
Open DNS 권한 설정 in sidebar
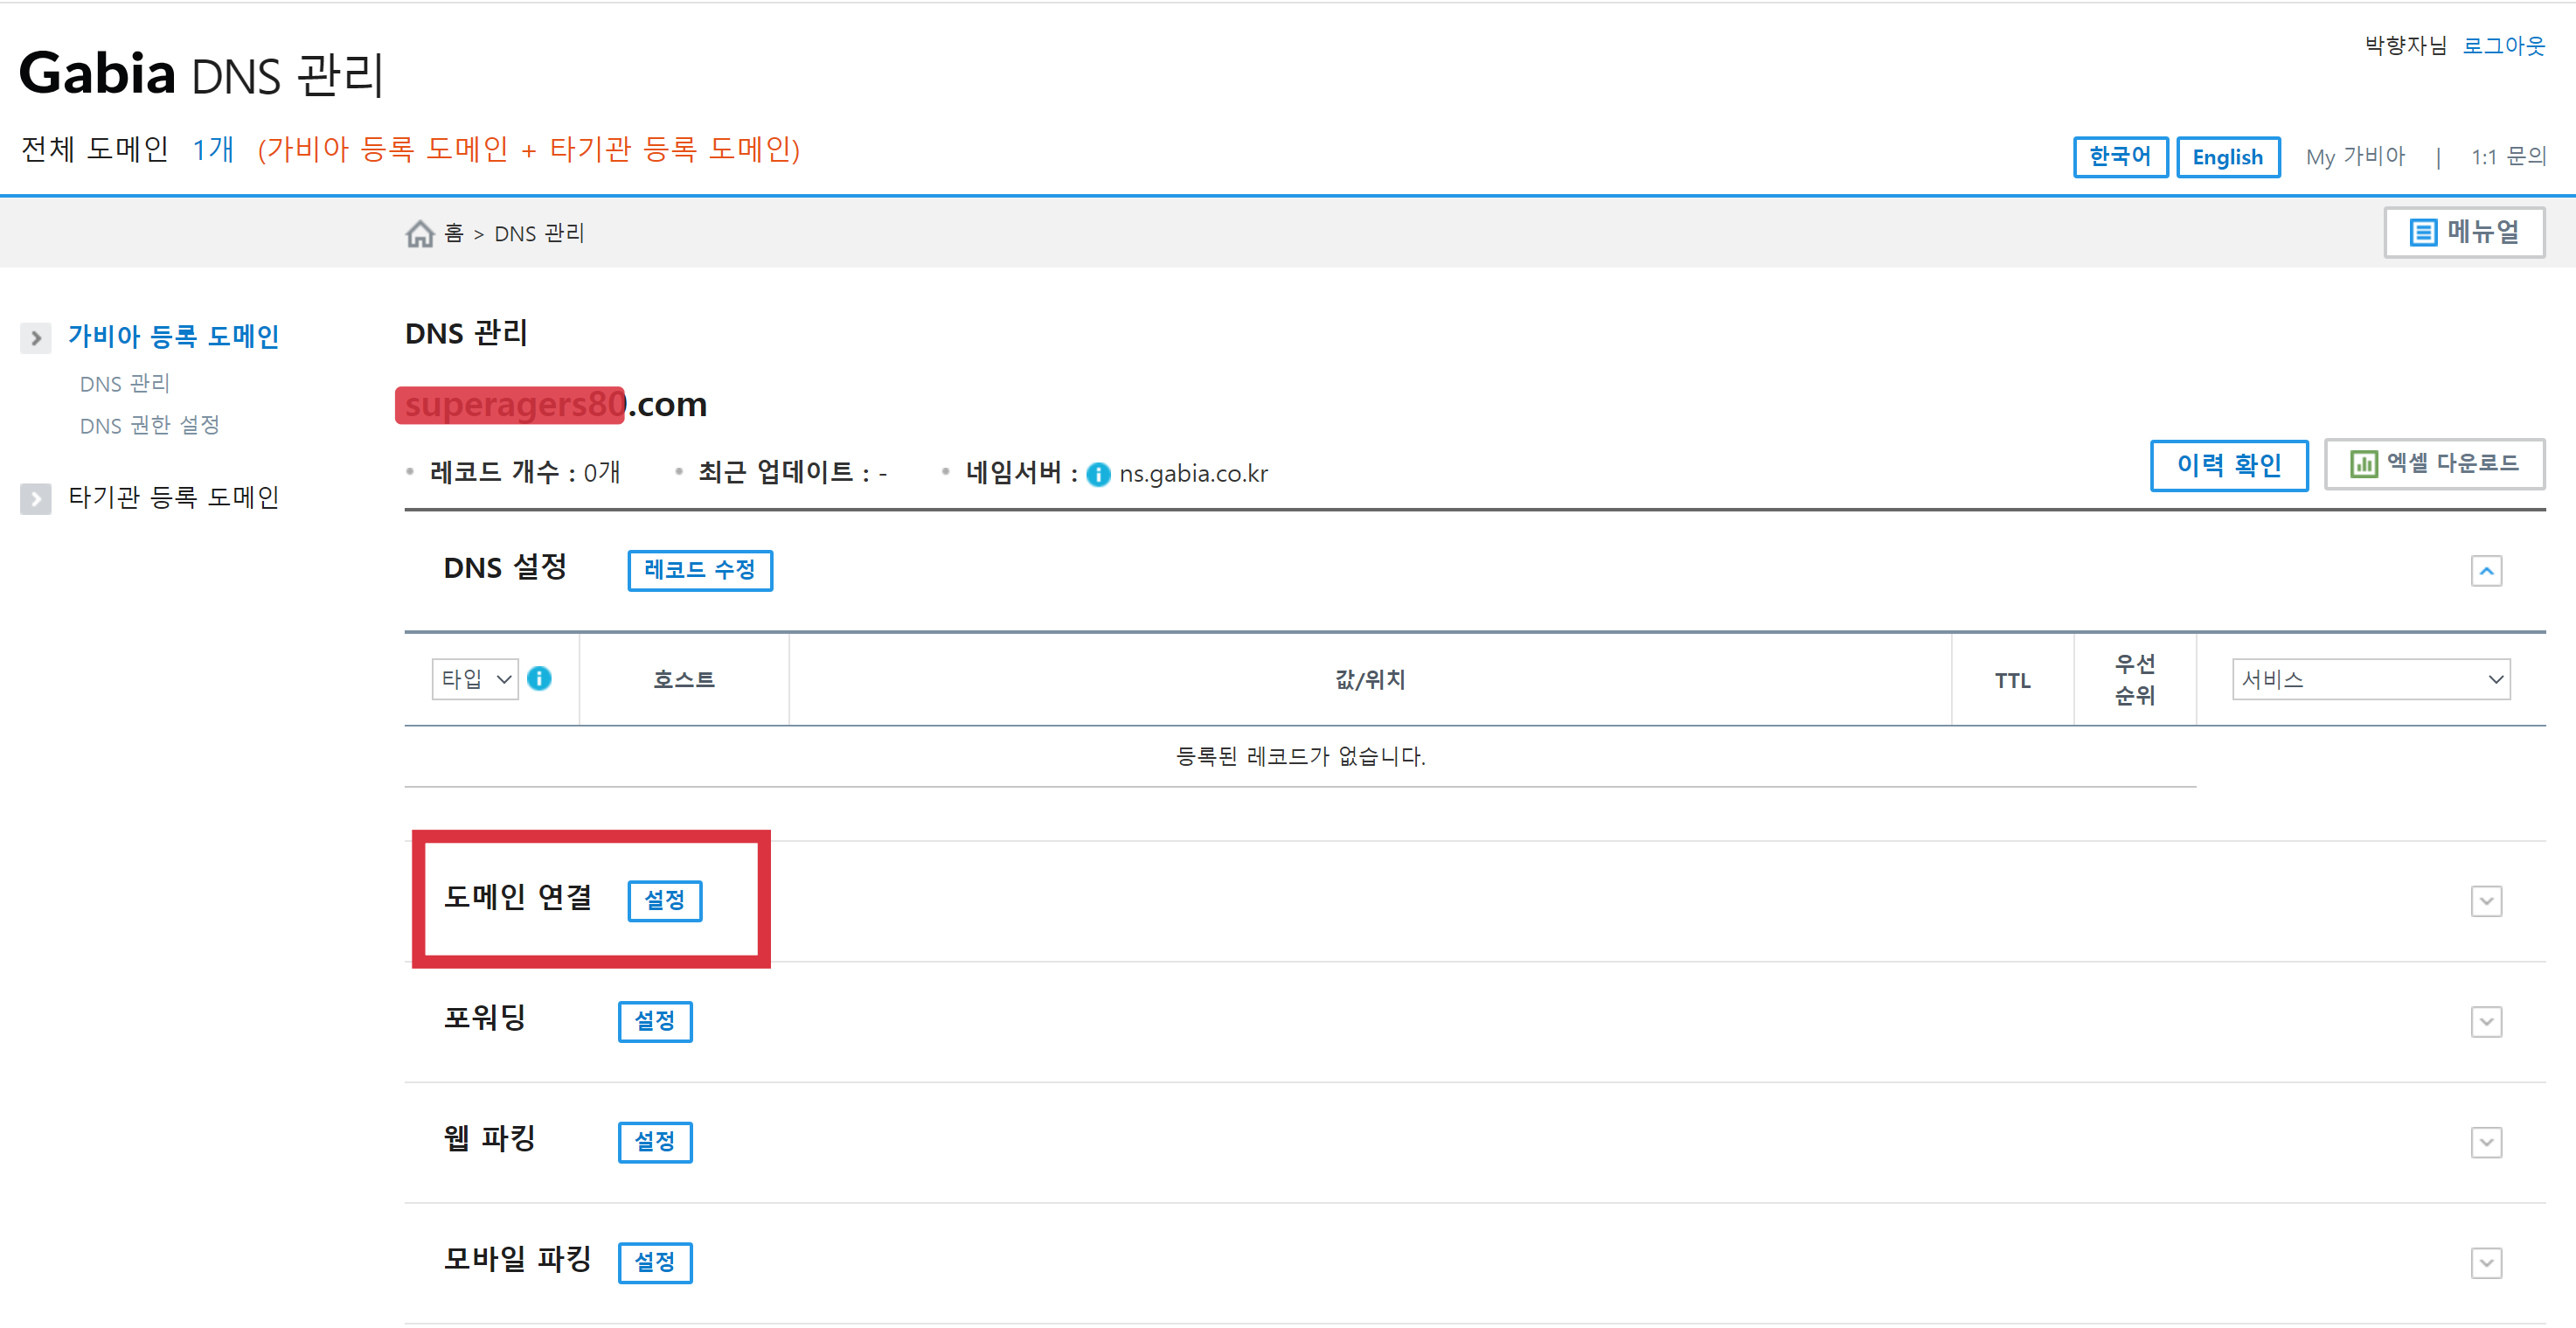coord(149,426)
